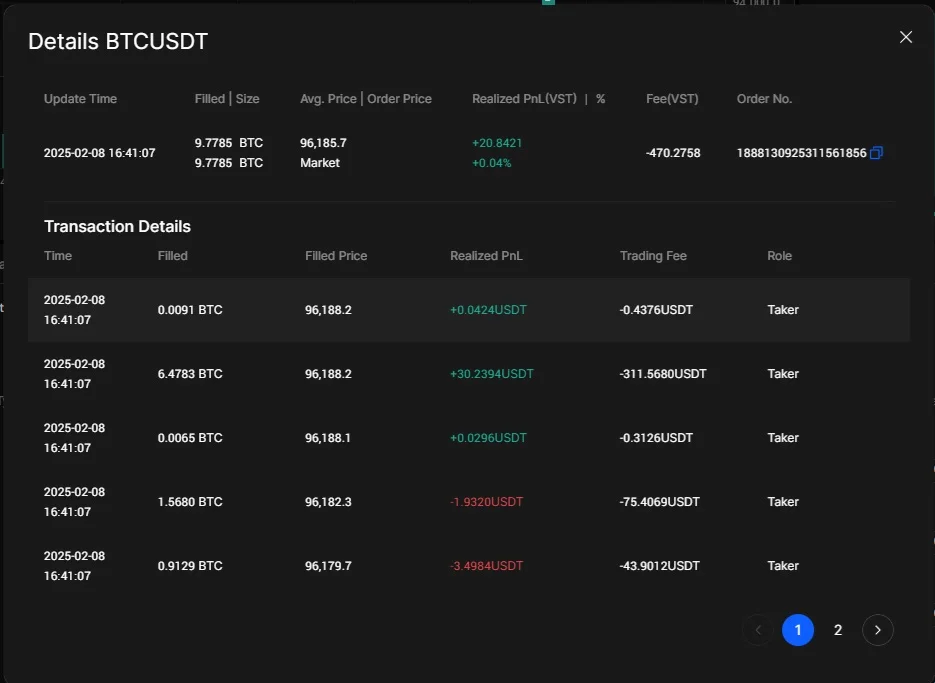Viewport: 935px width, 683px height.
Task: Click the +0.04% percentage value
Action: (492, 163)
